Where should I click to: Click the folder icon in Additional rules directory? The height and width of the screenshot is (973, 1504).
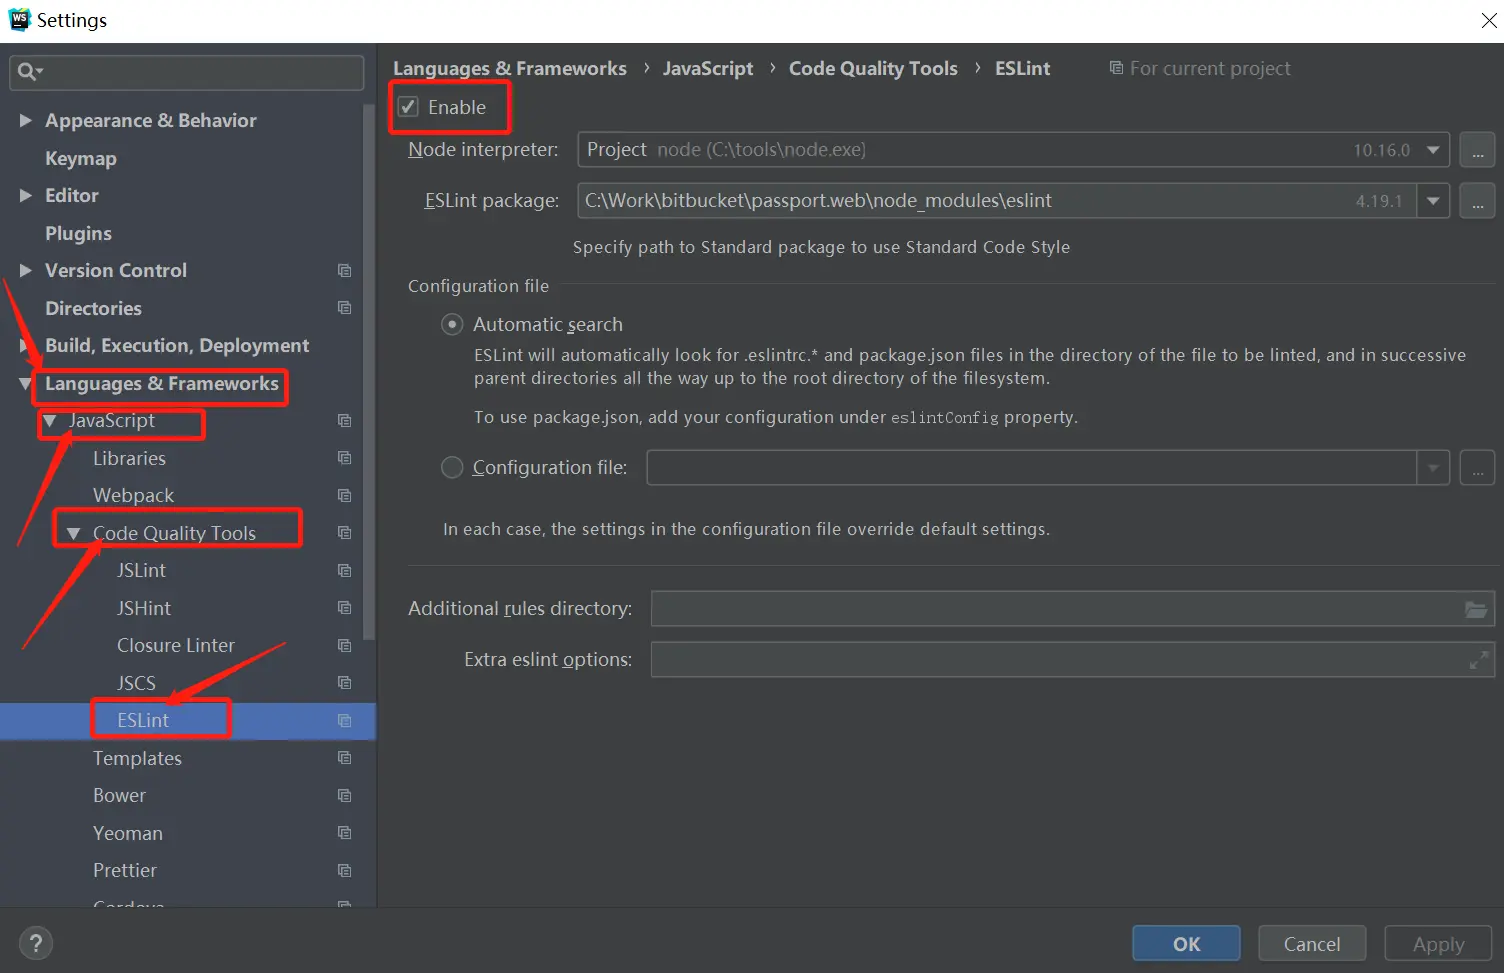1475,609
